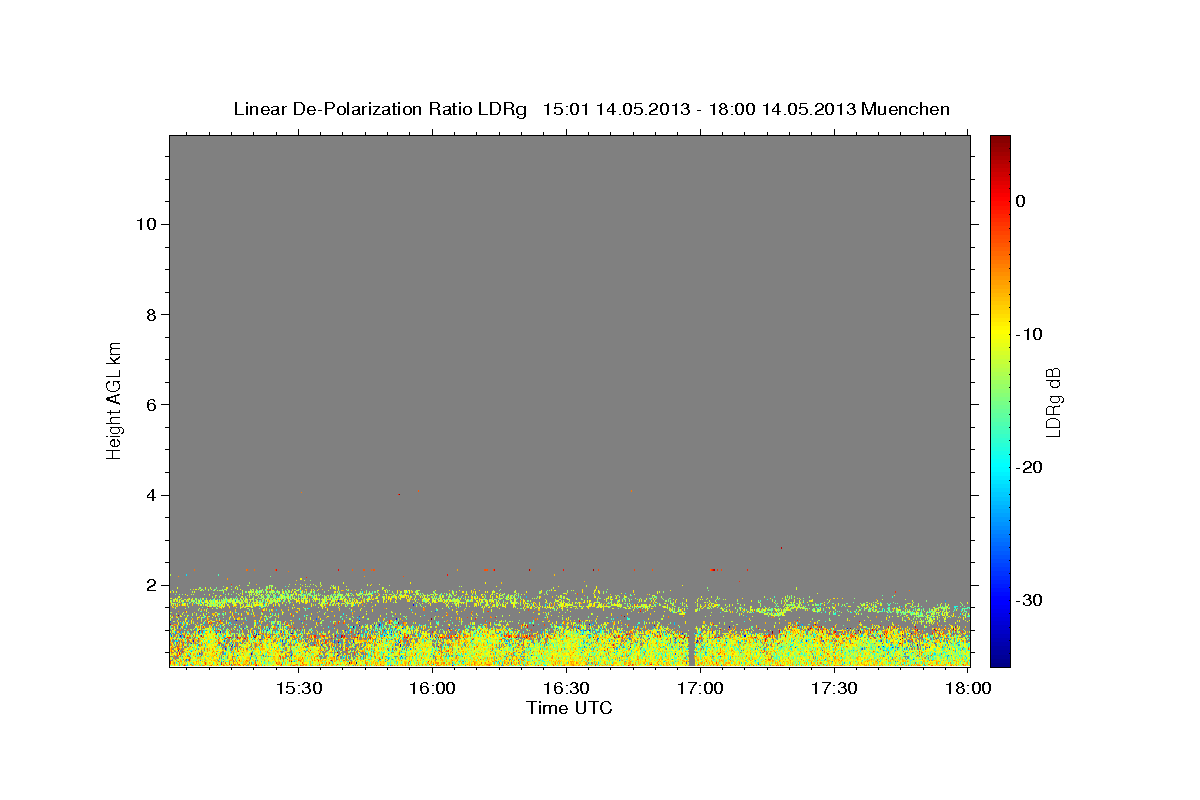This screenshot has width=1200, height=800.
Task: Click the '16:30' time tick label
Action: (566, 688)
